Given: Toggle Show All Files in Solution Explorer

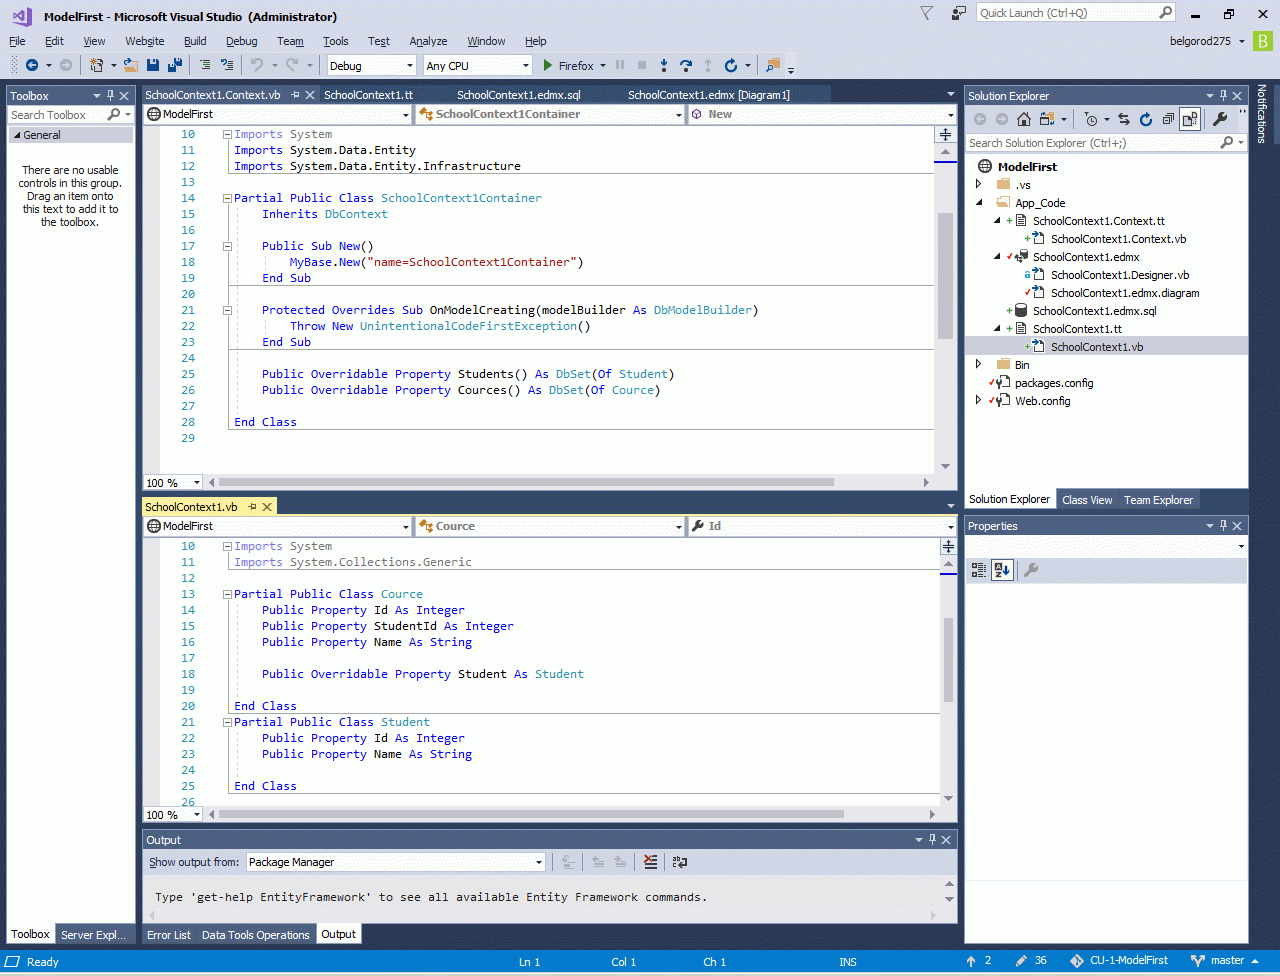Looking at the screenshot, I should tap(1190, 119).
